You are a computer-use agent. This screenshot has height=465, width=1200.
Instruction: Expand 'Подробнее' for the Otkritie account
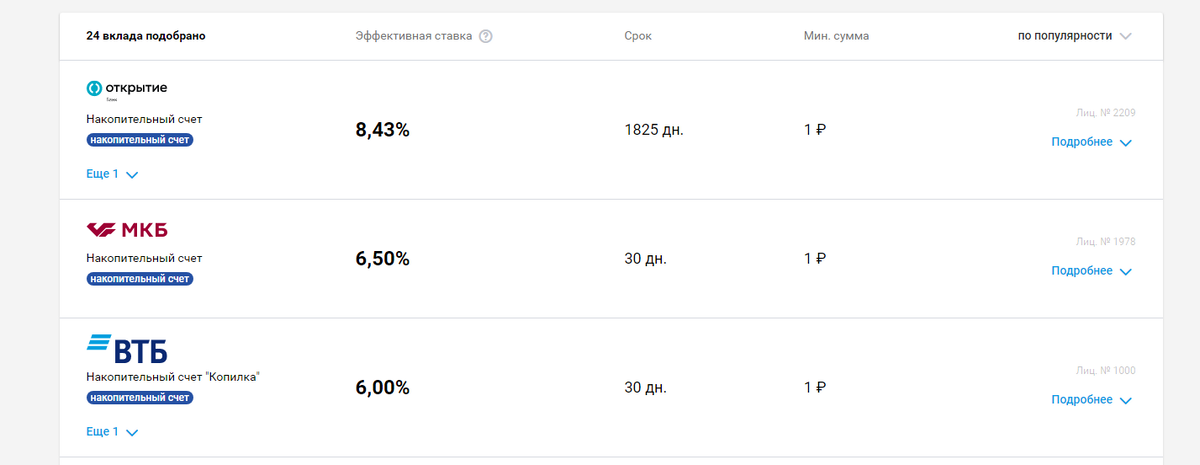click(x=1091, y=142)
